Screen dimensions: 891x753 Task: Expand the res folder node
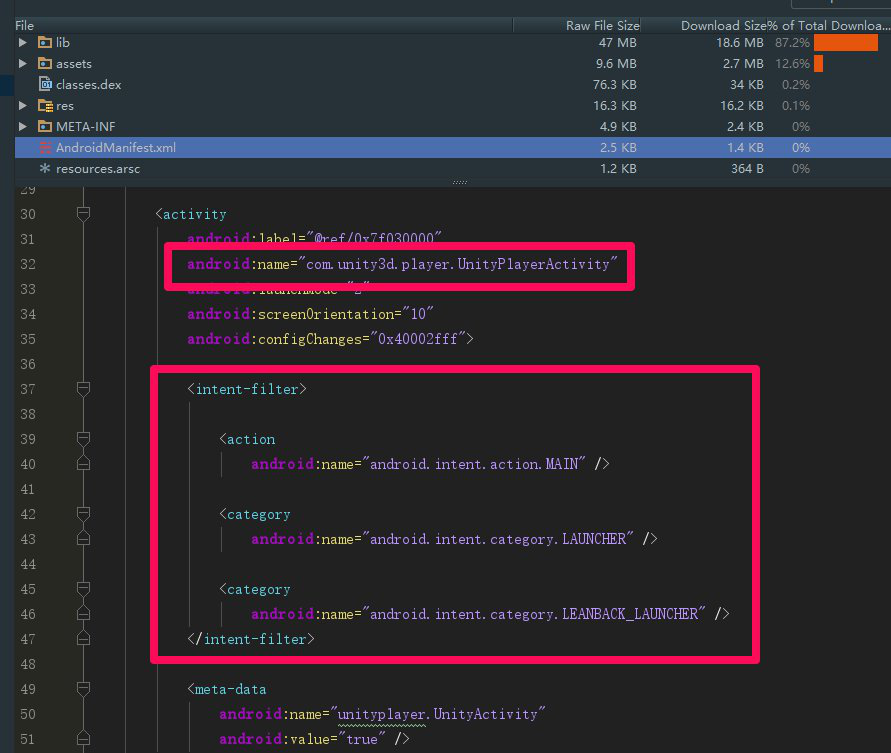click(x=24, y=105)
